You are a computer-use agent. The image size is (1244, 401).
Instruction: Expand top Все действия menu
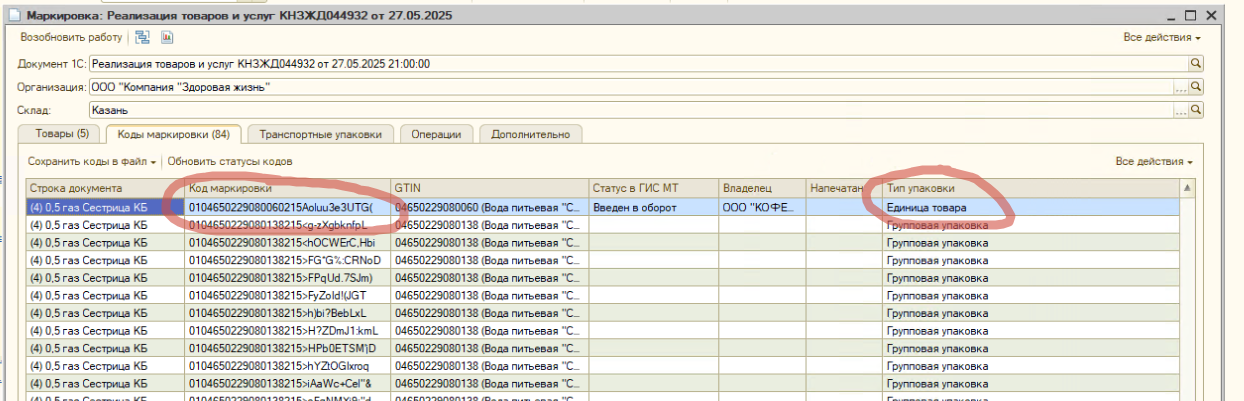[x=1161, y=37]
